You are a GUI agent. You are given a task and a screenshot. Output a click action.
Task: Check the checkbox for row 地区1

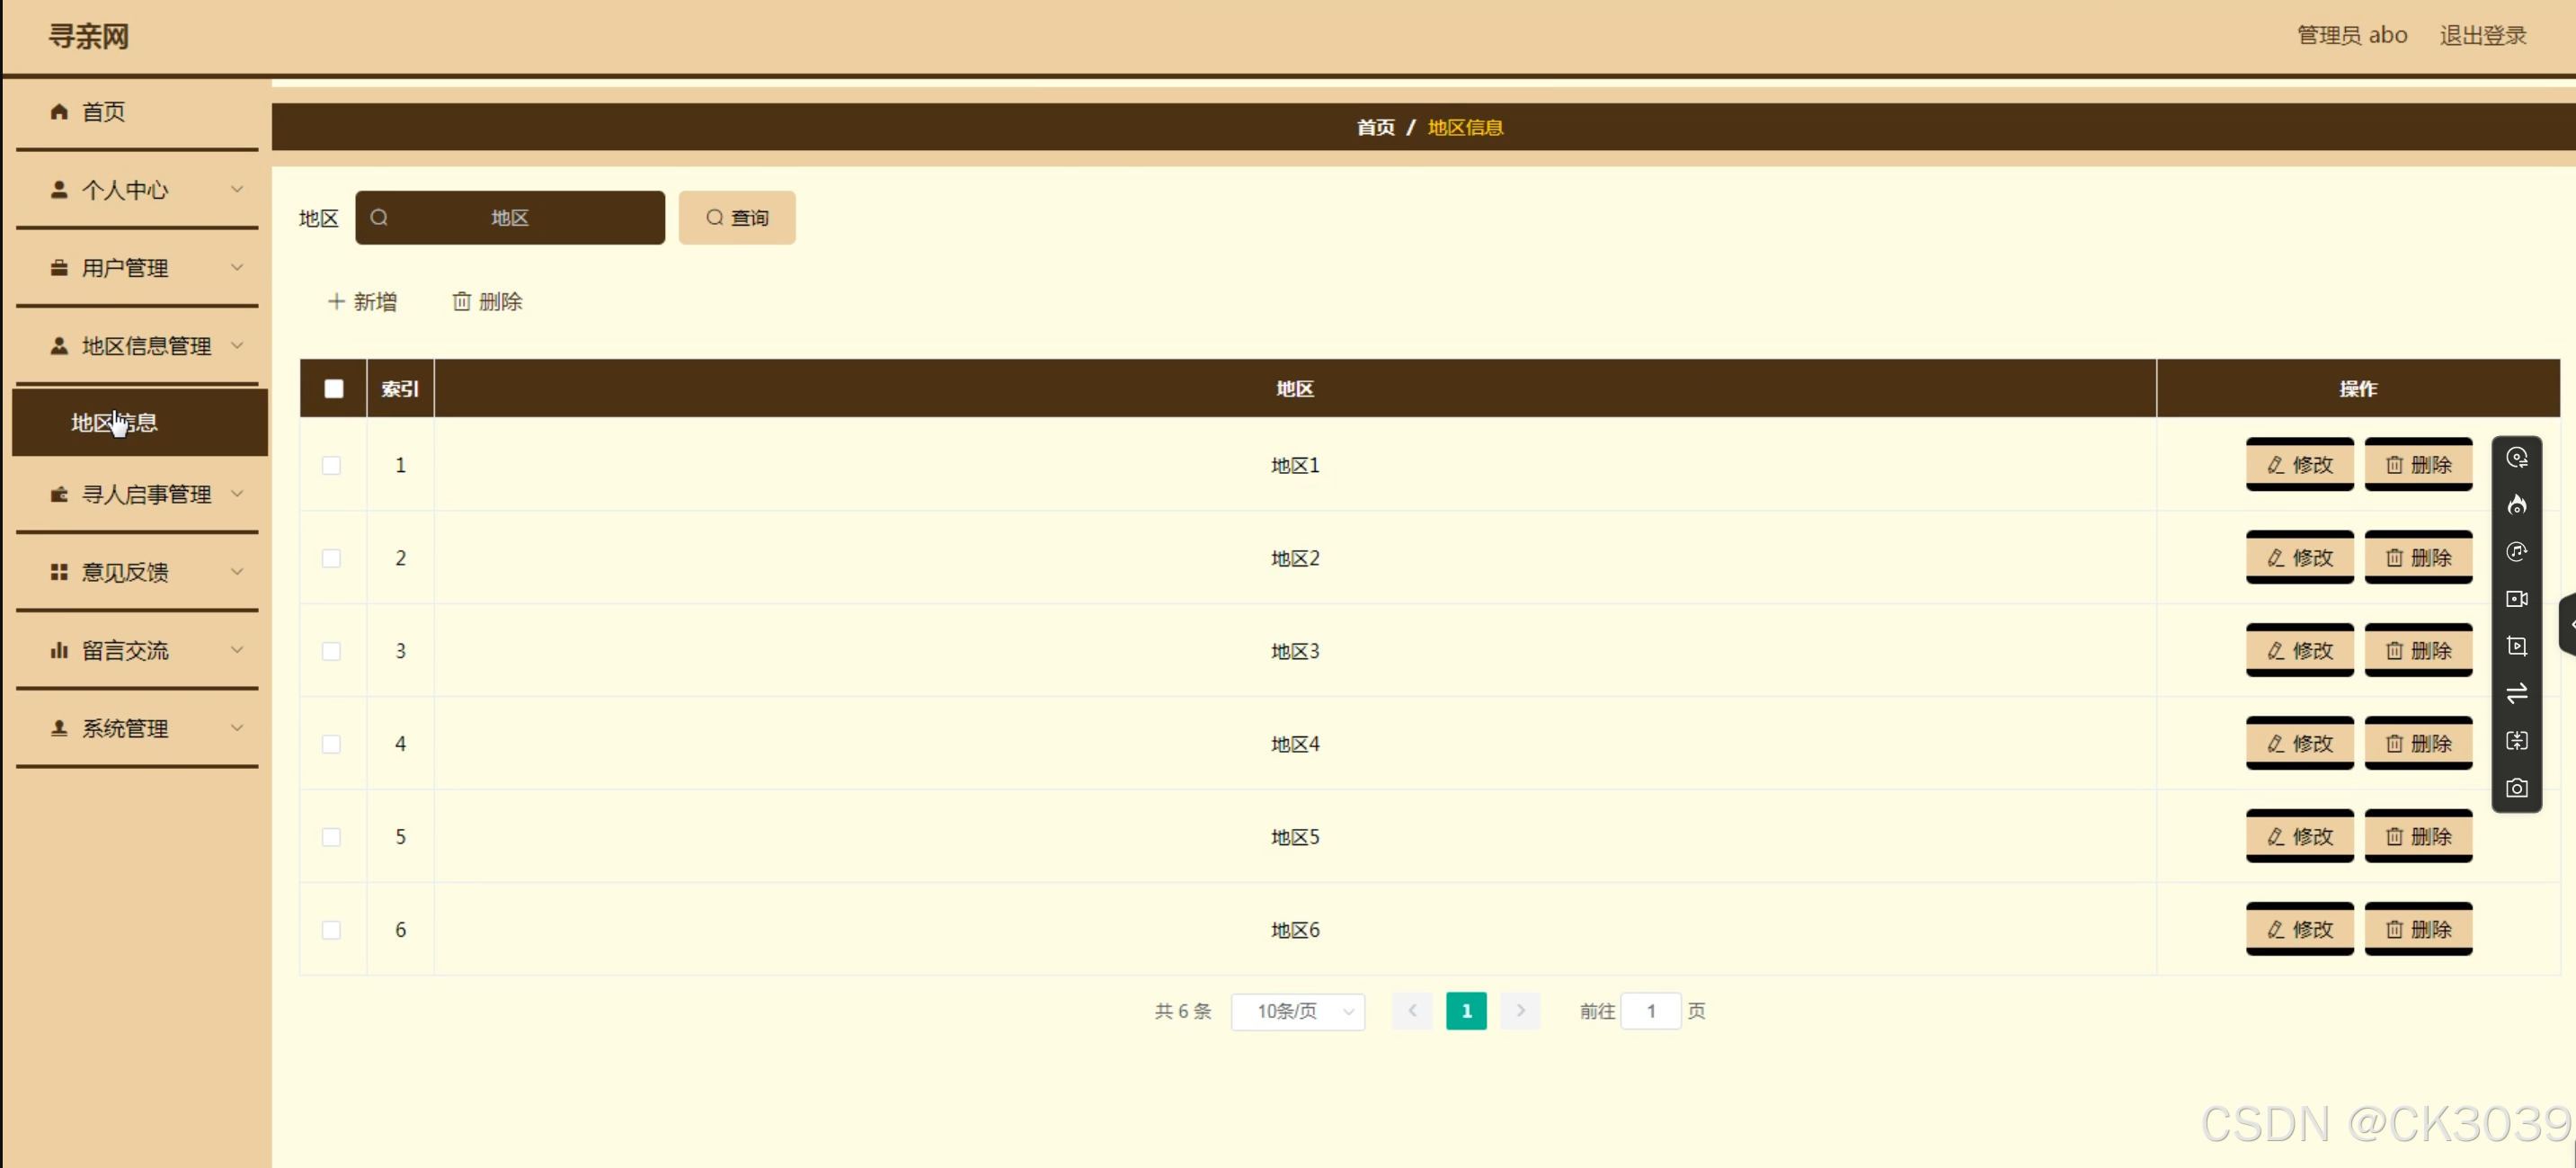coord(331,465)
